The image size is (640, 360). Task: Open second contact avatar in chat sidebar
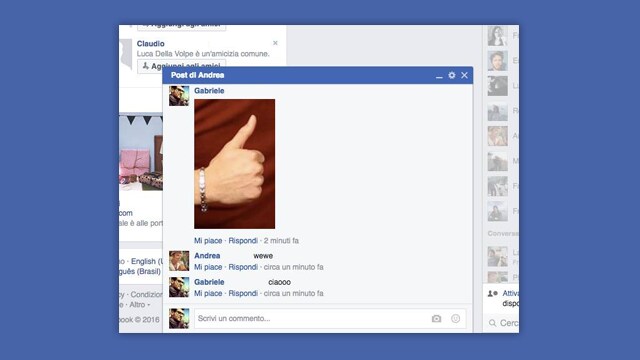pyautogui.click(x=498, y=61)
